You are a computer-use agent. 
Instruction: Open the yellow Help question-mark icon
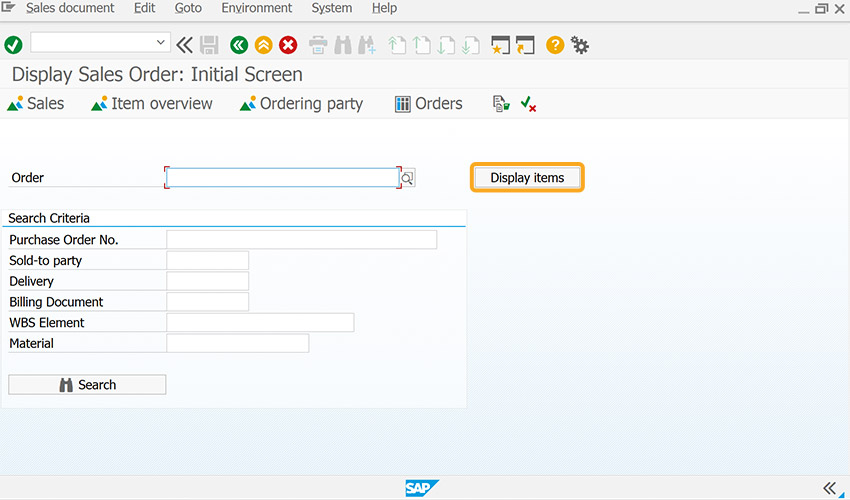coord(555,45)
